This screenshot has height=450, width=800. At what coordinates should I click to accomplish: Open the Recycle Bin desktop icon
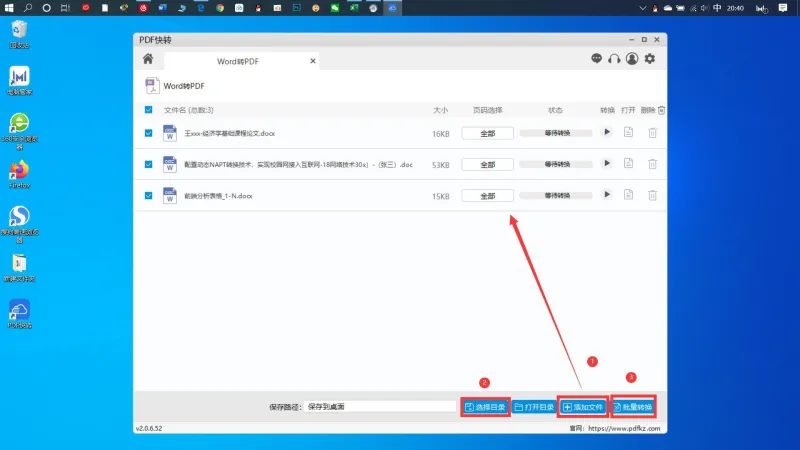(x=19, y=34)
